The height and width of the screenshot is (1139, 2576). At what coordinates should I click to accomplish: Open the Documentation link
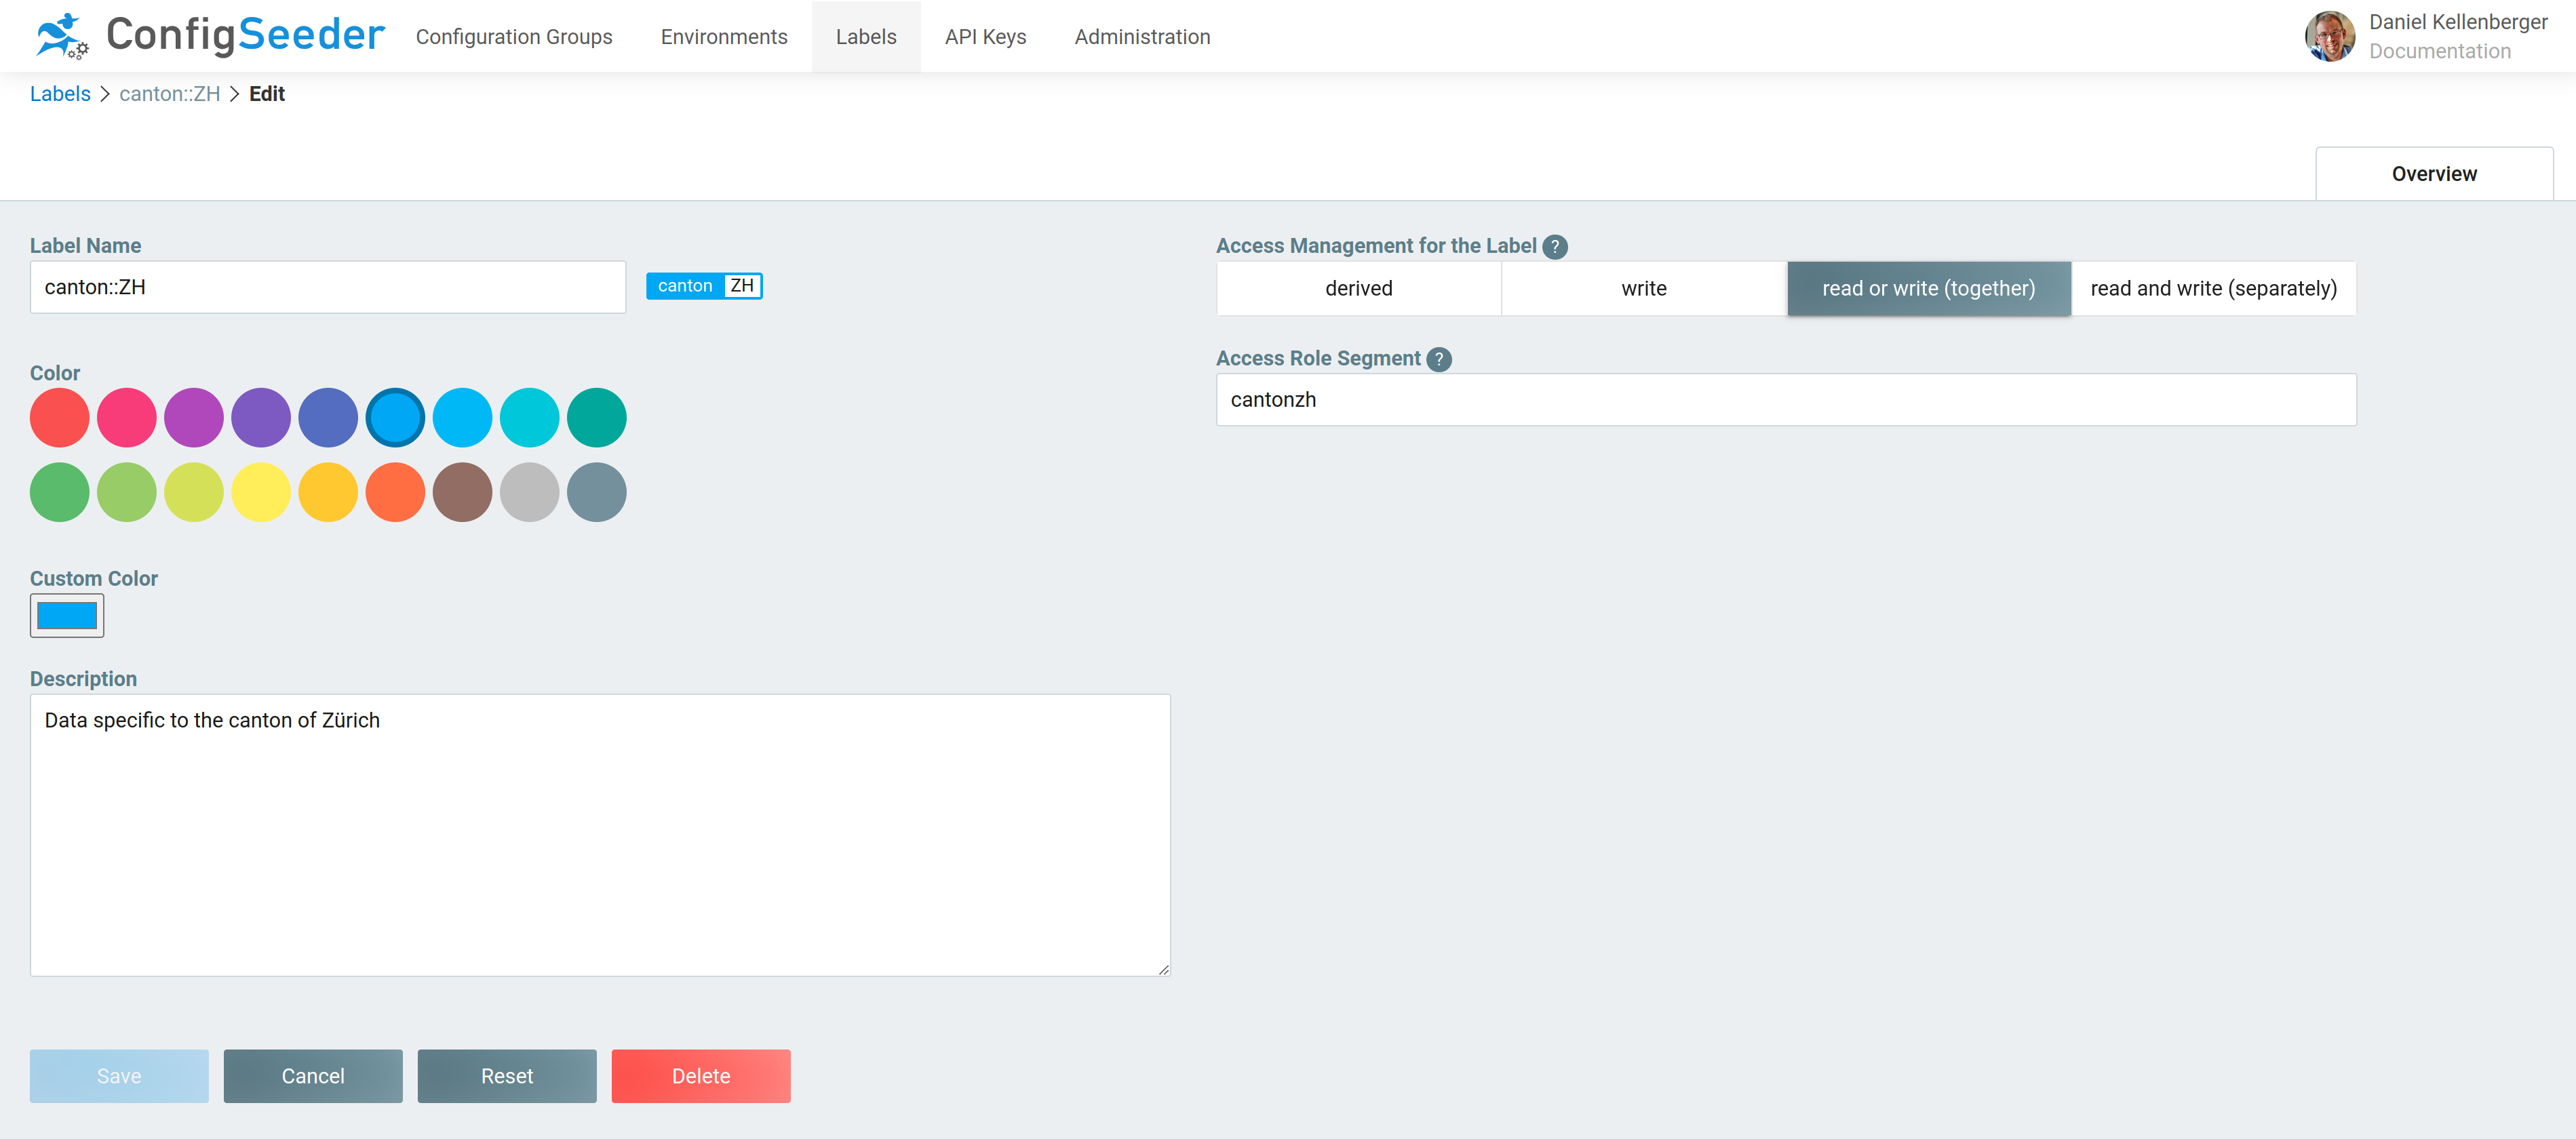tap(2439, 51)
